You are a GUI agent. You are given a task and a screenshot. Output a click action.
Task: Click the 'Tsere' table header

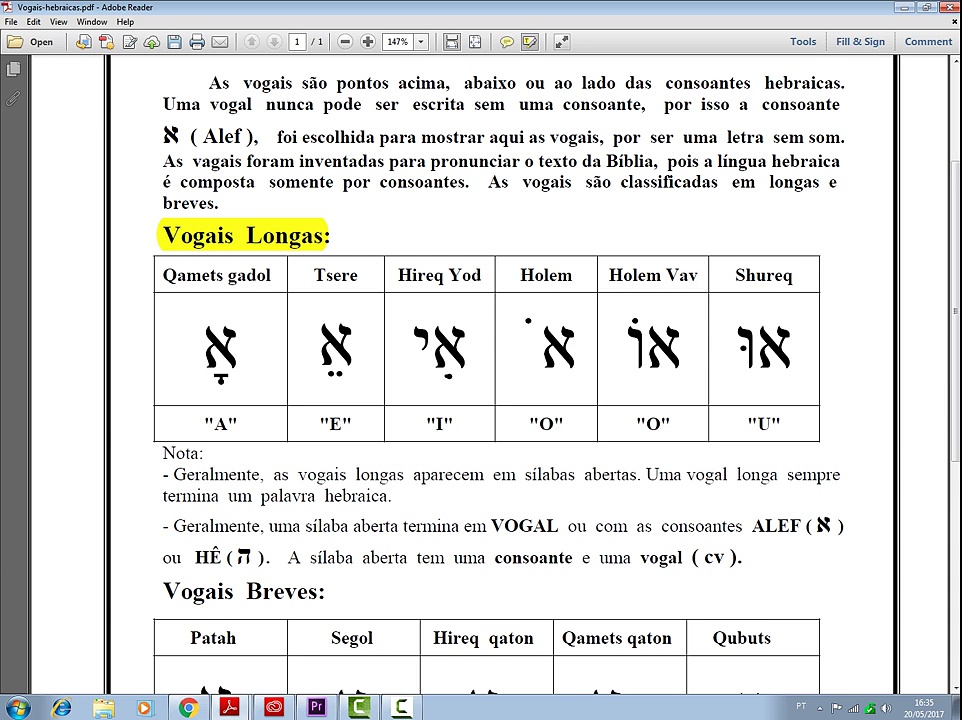(336, 275)
